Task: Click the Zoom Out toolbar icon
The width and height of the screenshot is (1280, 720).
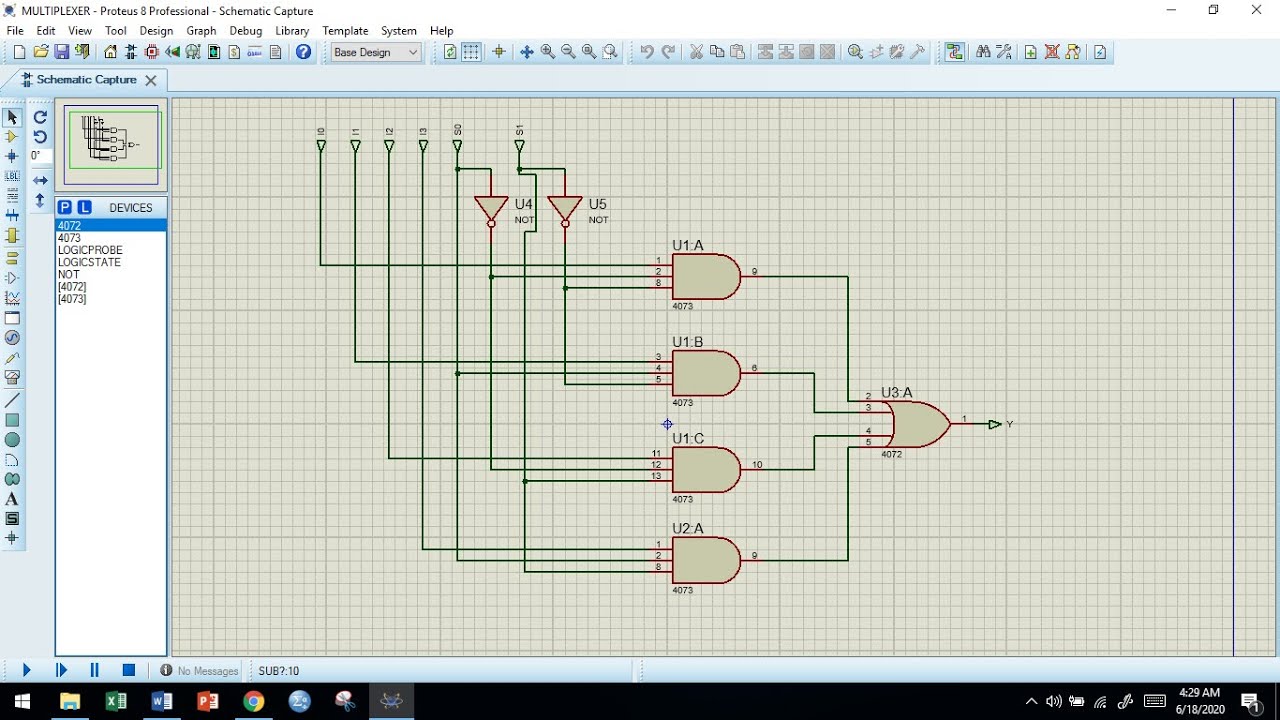Action: (x=568, y=52)
